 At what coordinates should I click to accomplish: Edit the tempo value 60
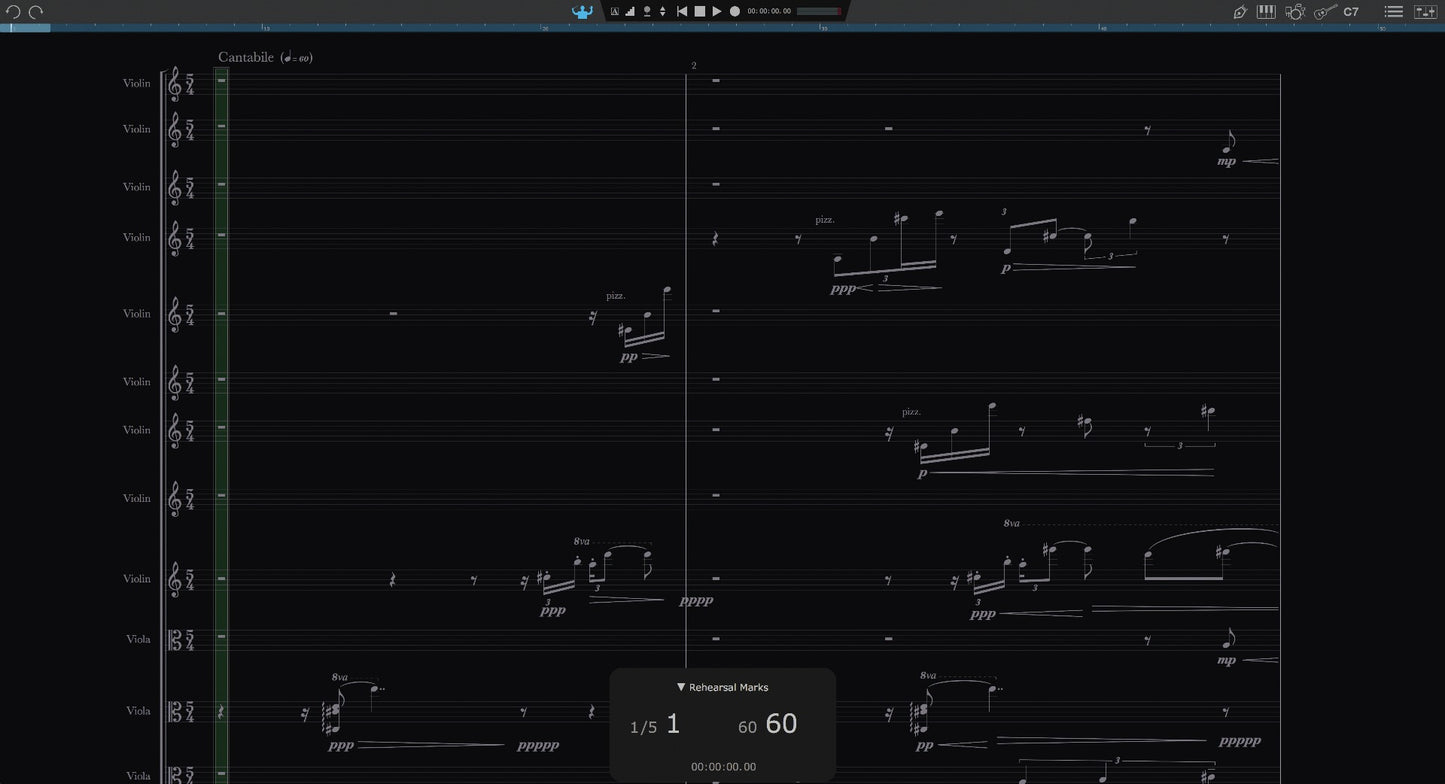click(784, 724)
